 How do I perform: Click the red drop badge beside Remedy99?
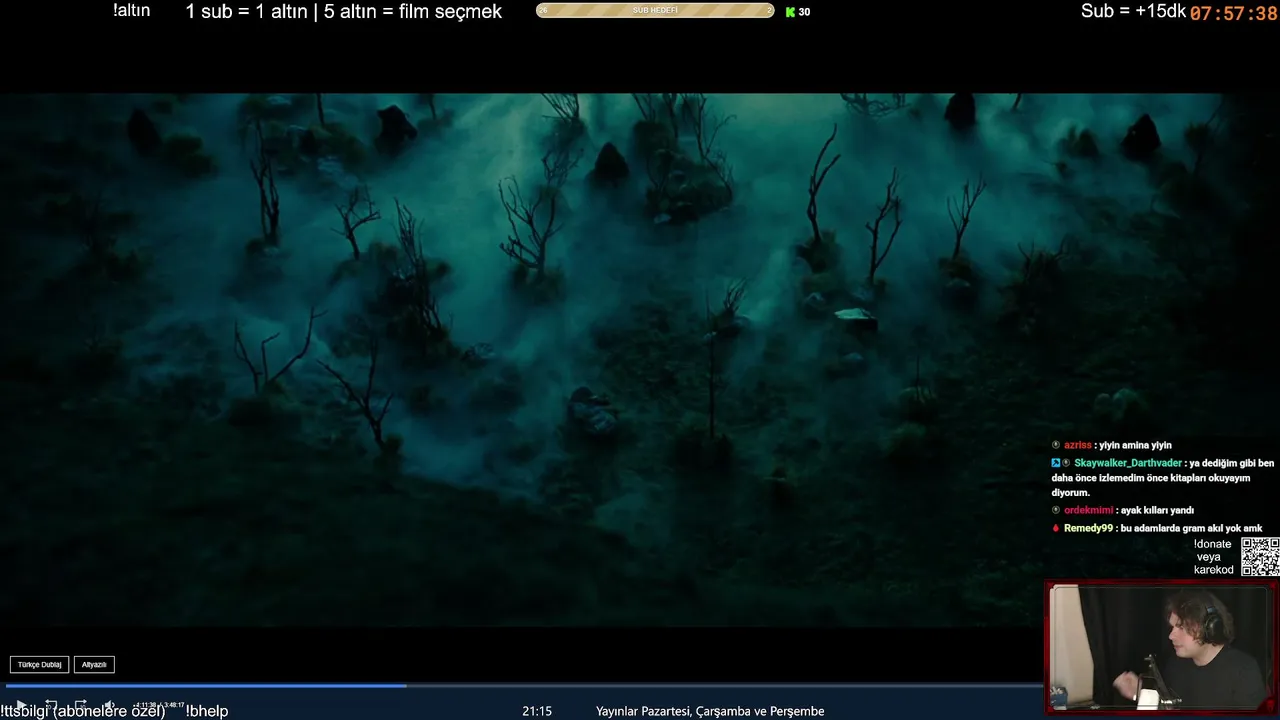[x=1056, y=528]
